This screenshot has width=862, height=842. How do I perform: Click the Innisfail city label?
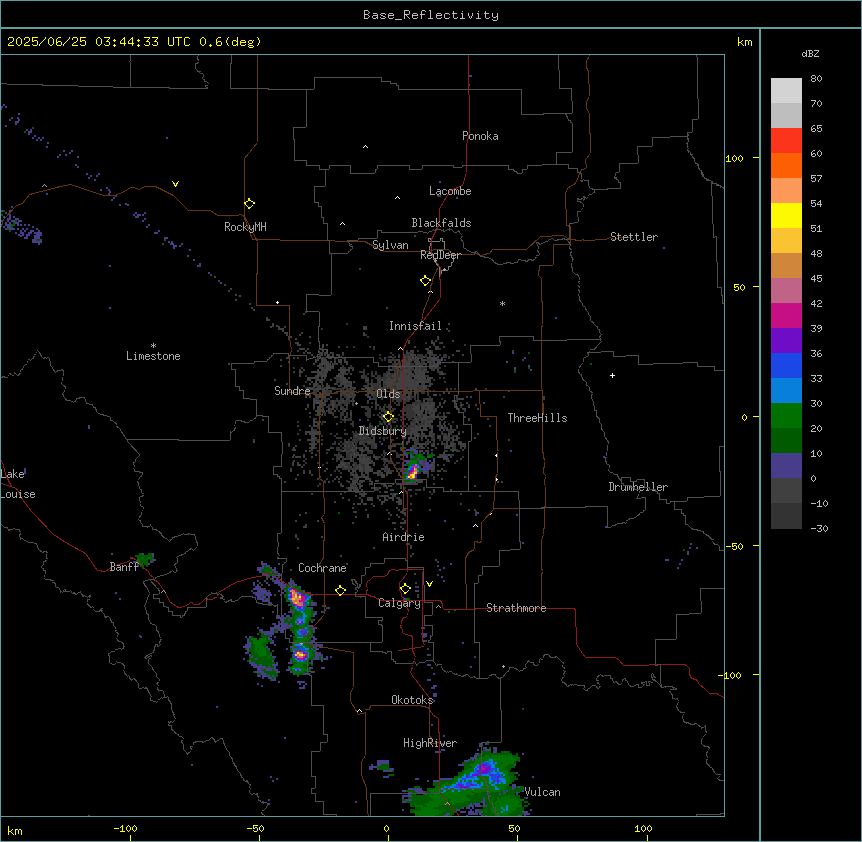coord(415,326)
